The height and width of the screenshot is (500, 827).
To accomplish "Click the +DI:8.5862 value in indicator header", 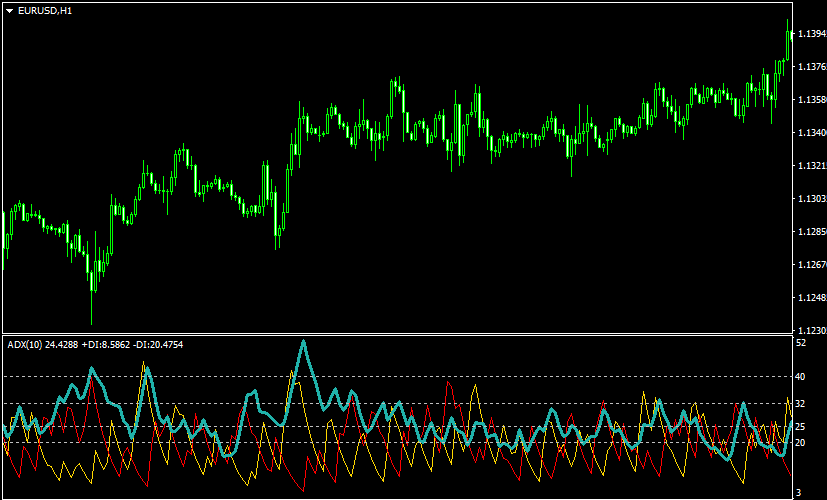I will [104, 344].
